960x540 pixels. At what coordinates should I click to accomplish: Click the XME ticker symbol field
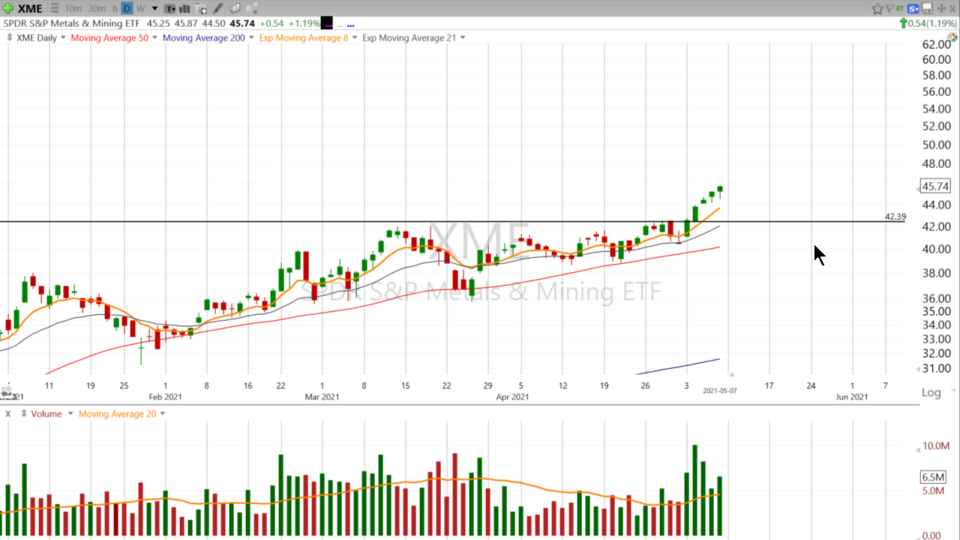(x=30, y=9)
